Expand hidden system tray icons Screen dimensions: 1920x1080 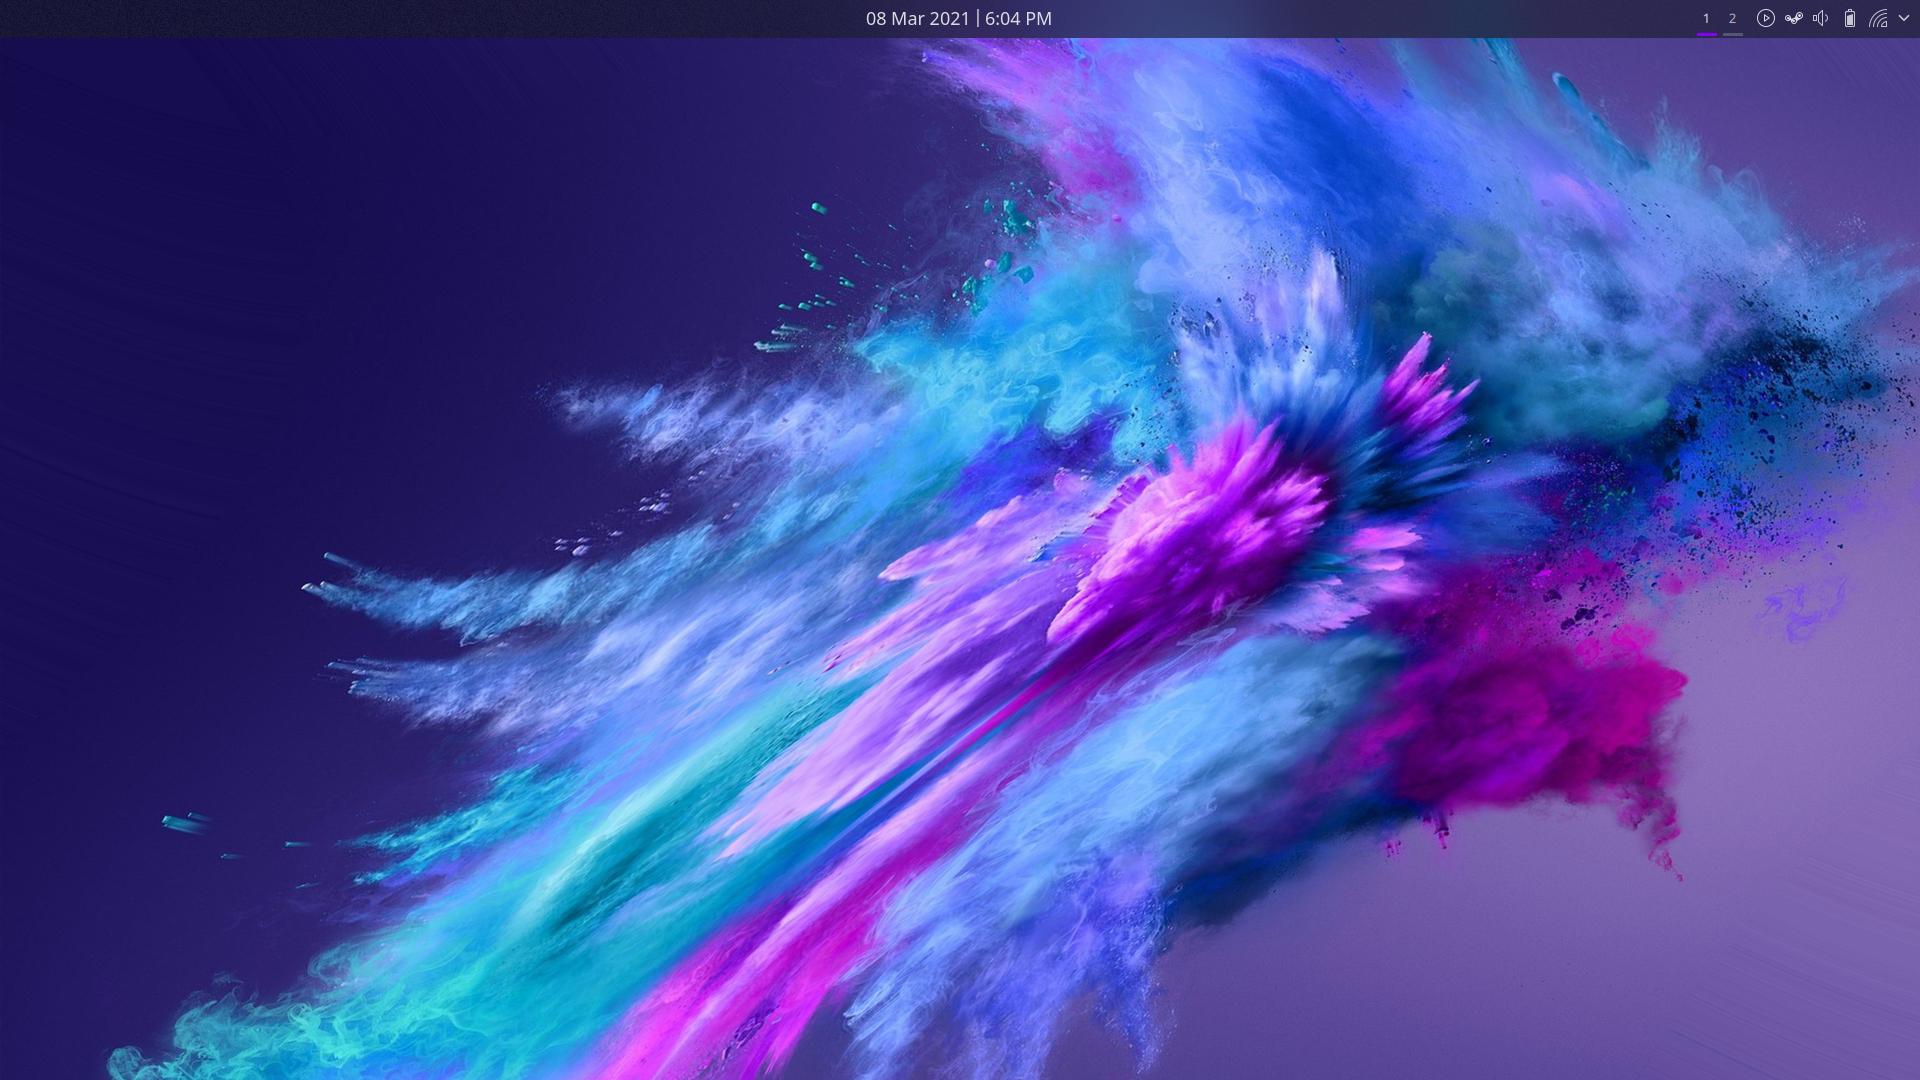1903,18
